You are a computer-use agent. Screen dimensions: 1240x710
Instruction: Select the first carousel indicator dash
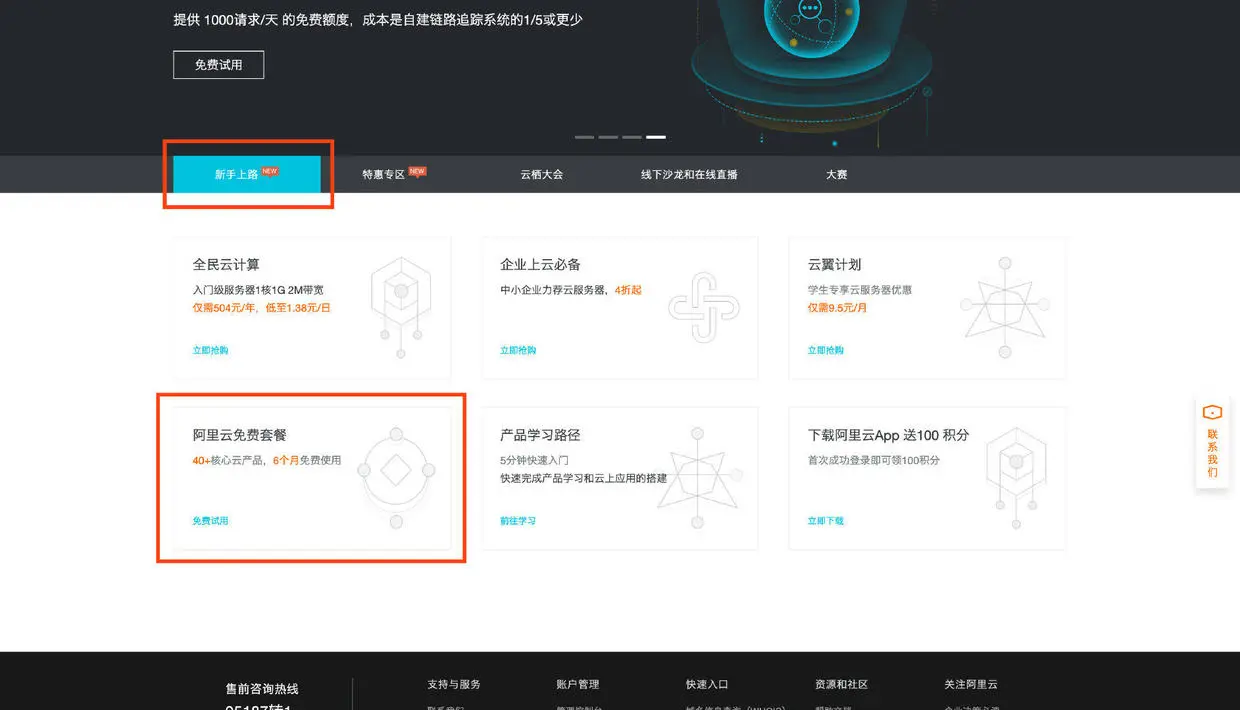click(x=584, y=137)
